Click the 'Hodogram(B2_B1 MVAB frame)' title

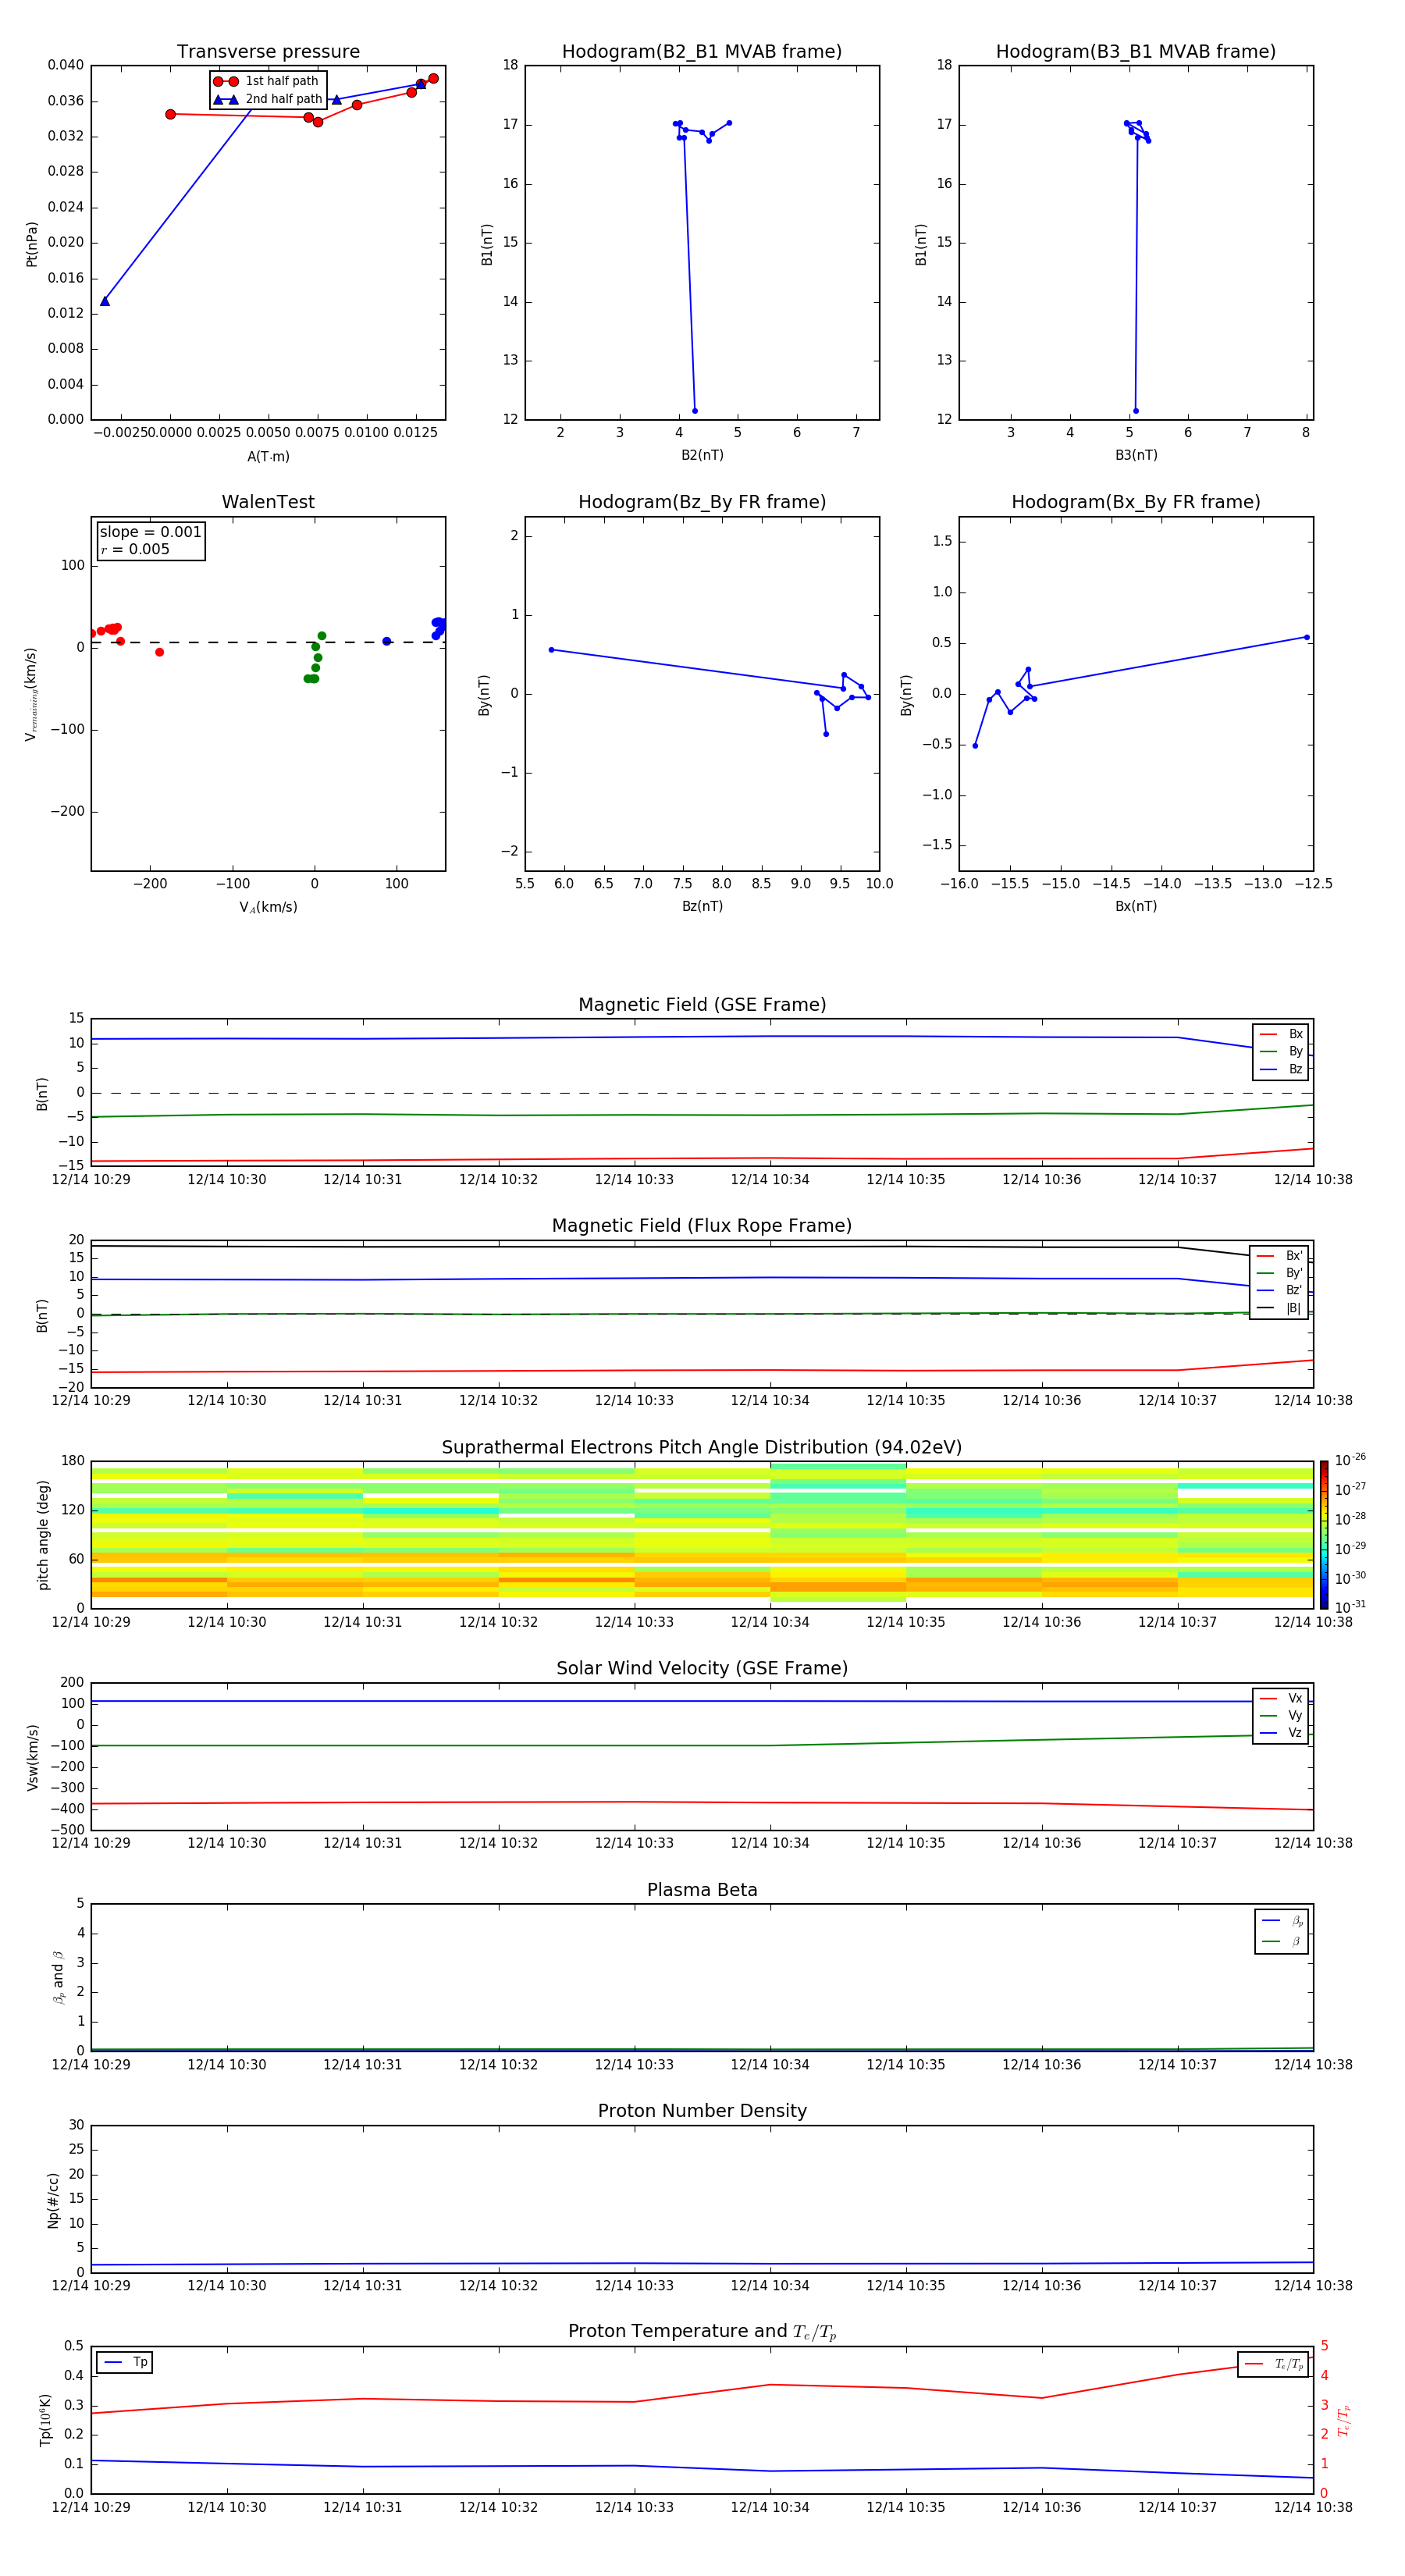702,52
